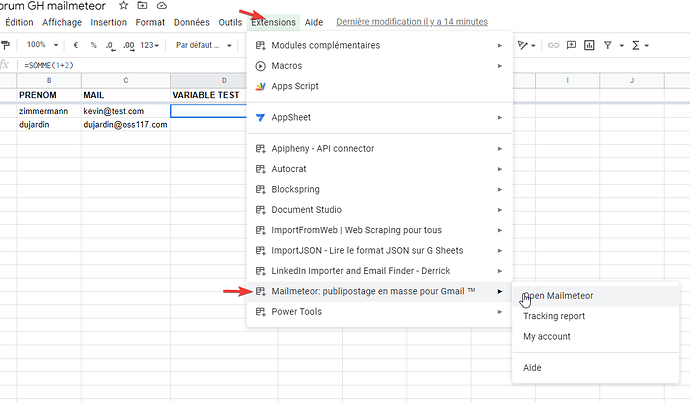Viewport: 690px width, 402px height.
Task: Click Open Mailmeteor in submenu
Action: click(596, 296)
